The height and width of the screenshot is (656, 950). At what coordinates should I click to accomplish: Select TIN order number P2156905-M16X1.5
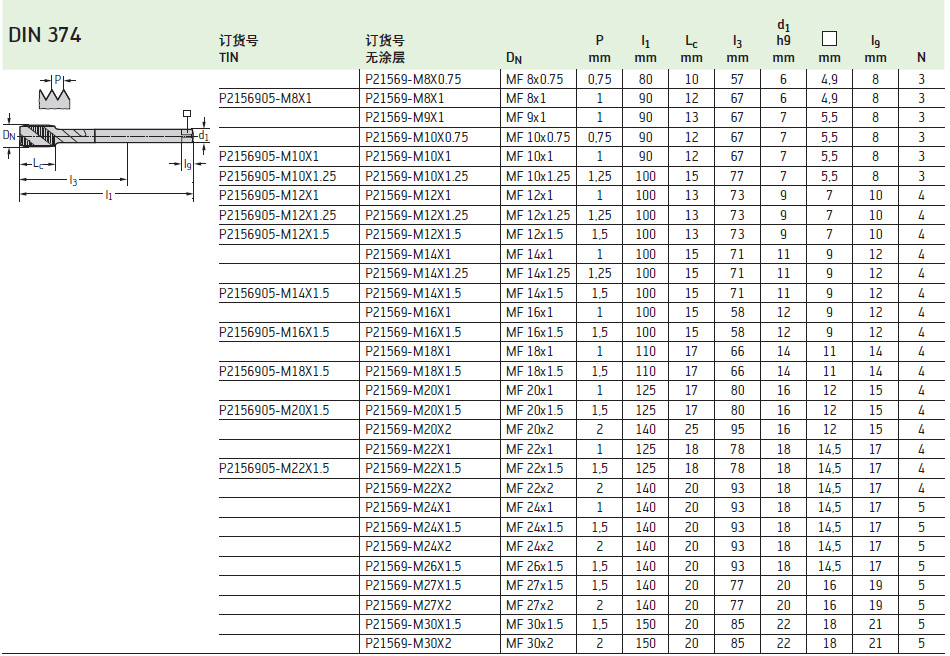[x=274, y=333]
